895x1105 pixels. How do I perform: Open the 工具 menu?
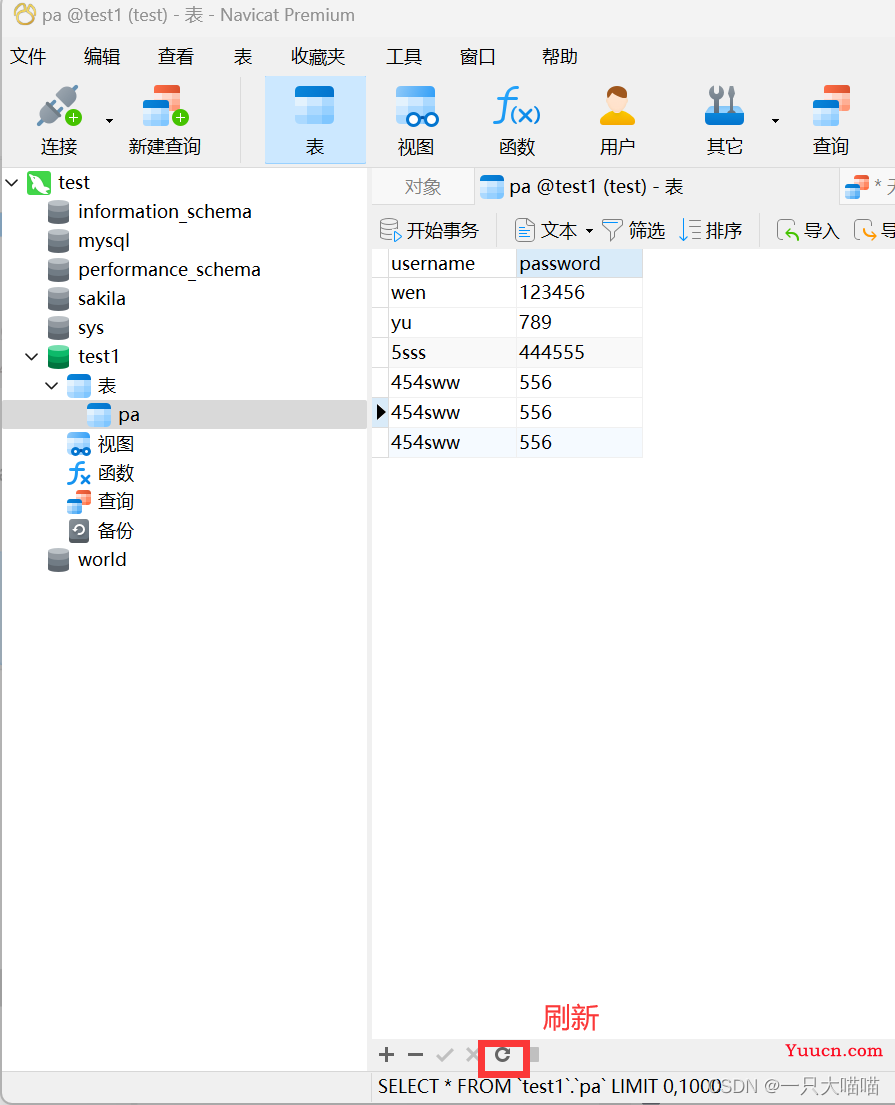pos(404,56)
